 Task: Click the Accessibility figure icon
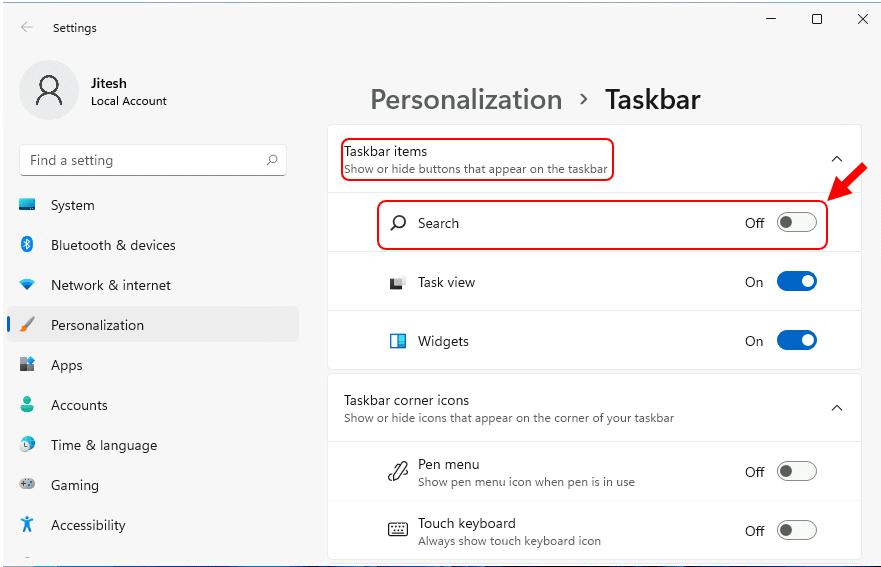26,524
